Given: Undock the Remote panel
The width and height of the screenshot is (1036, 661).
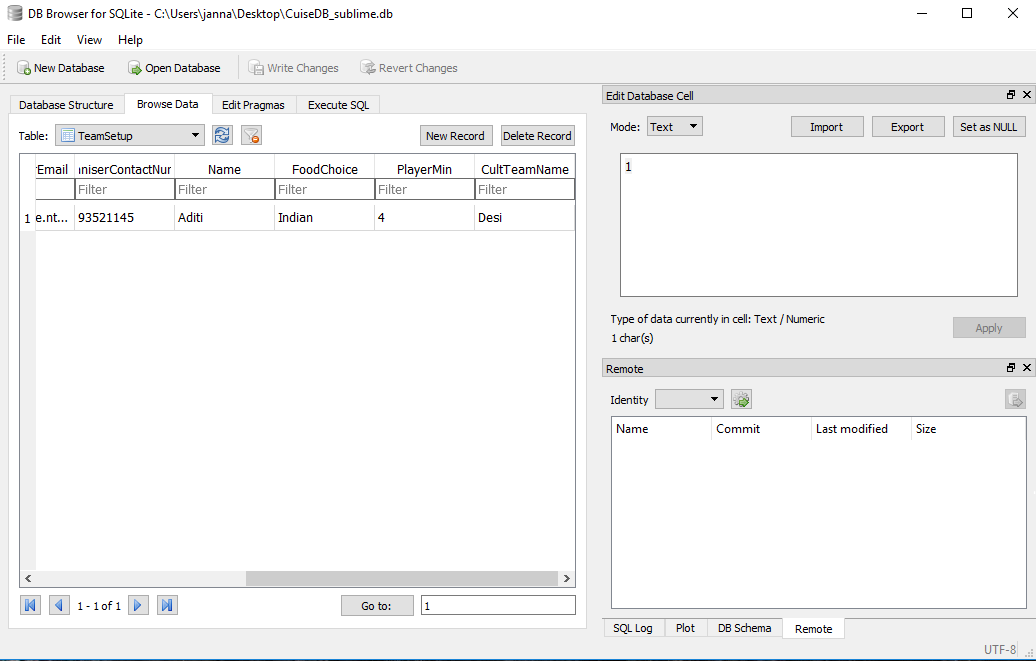Looking at the screenshot, I should coord(1011,368).
